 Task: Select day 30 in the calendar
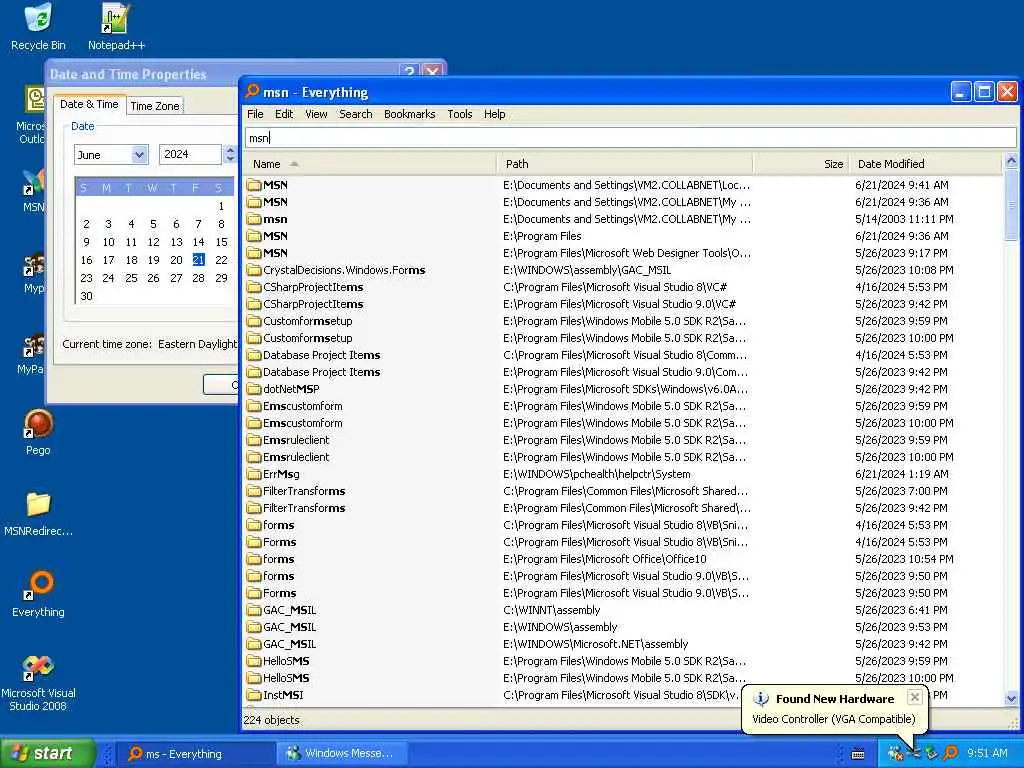tap(86, 296)
